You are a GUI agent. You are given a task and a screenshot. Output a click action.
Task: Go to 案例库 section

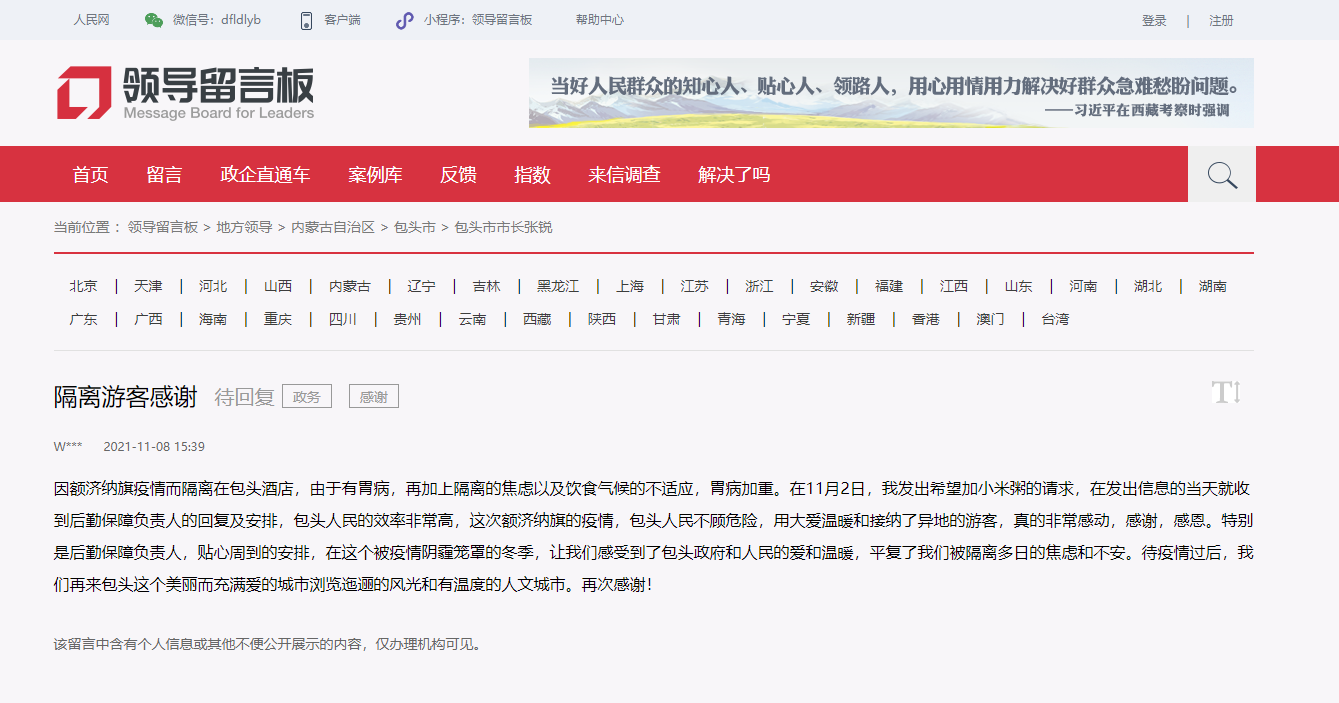coord(375,175)
